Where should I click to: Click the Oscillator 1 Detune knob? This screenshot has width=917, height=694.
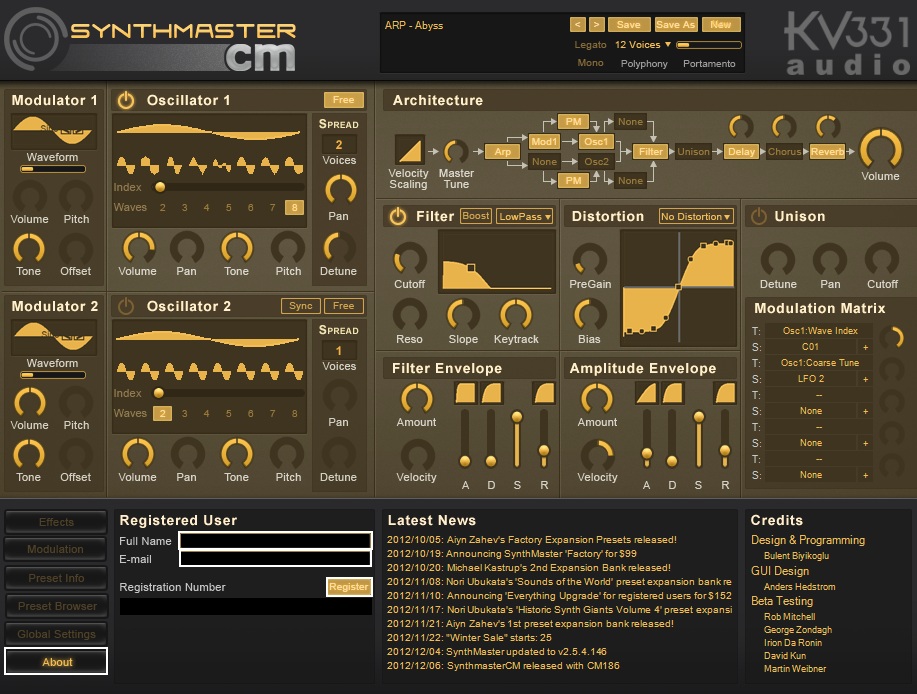339,247
